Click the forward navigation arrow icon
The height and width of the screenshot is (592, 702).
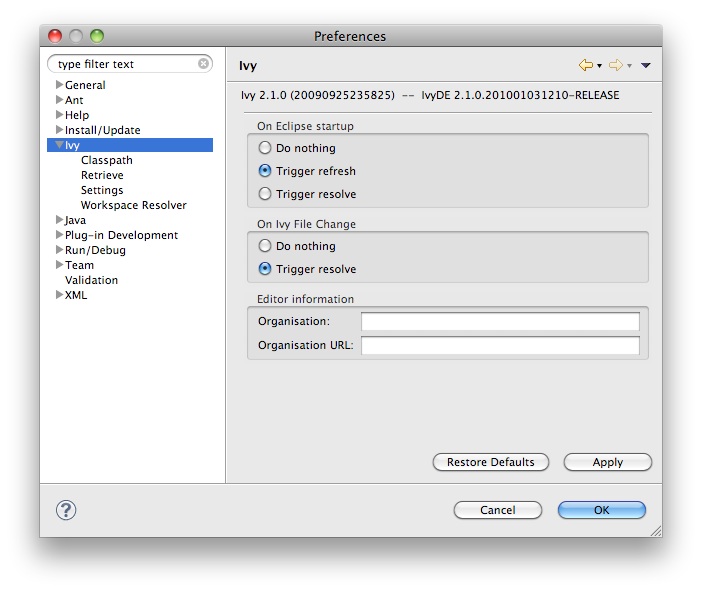point(615,66)
